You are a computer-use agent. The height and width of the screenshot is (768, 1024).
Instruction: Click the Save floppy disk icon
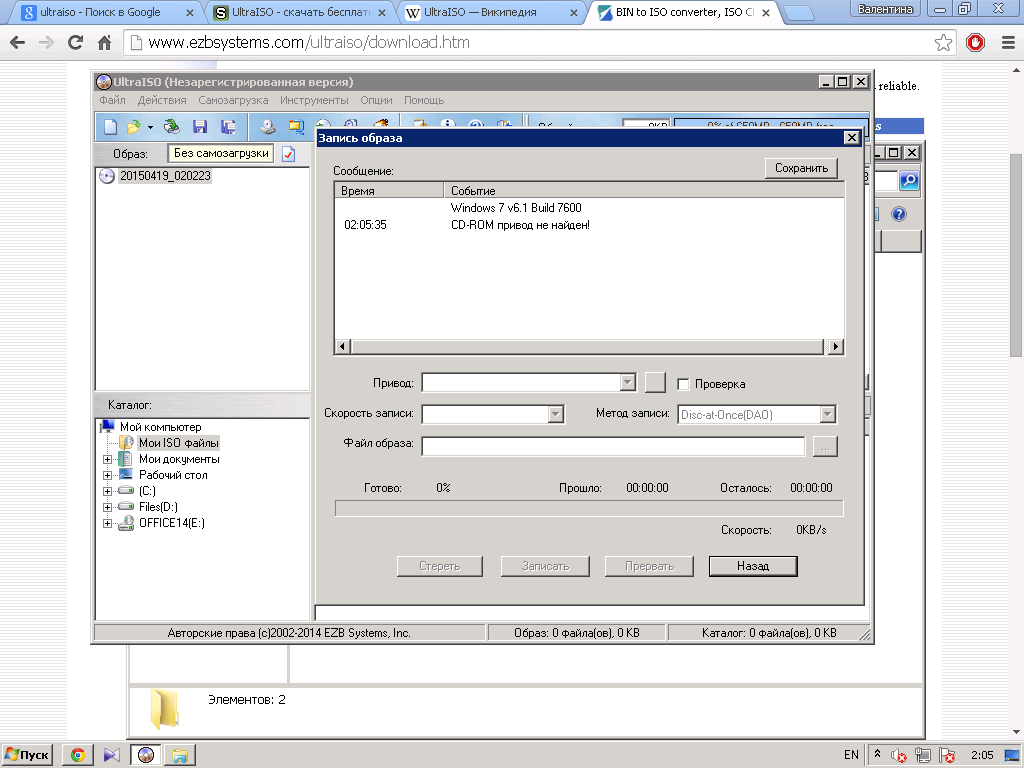[200, 127]
